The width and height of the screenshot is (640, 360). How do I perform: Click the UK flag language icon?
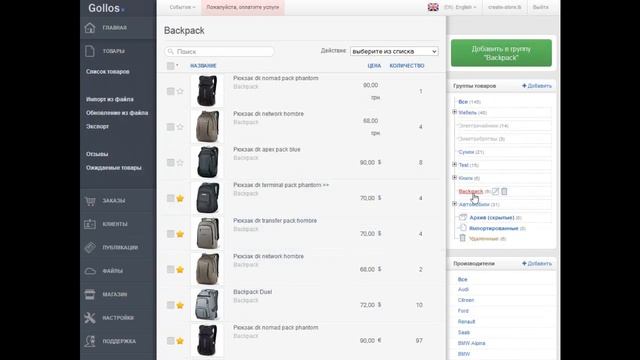[x=433, y=7]
